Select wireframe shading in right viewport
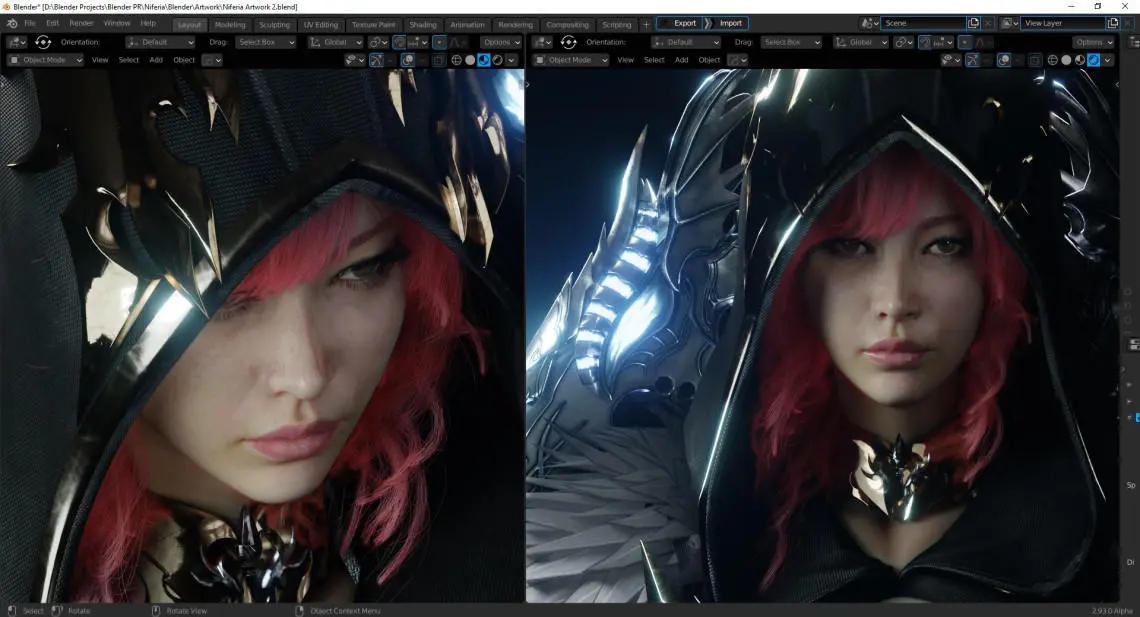The image size is (1140, 617). pyautogui.click(x=1053, y=60)
